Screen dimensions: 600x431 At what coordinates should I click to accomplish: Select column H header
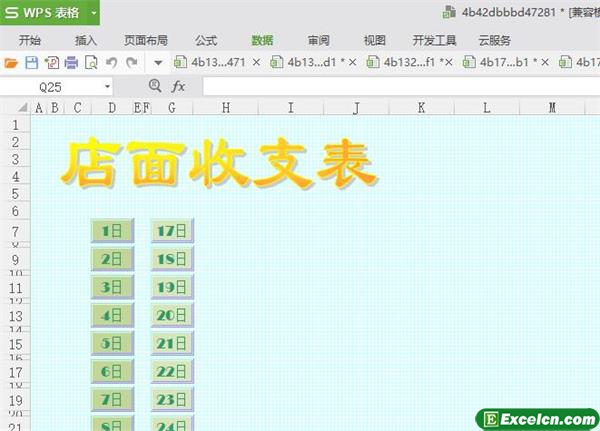pyautogui.click(x=225, y=107)
